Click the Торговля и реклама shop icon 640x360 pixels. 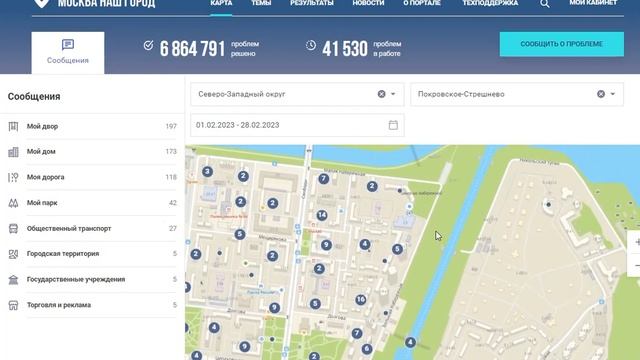[13, 305]
